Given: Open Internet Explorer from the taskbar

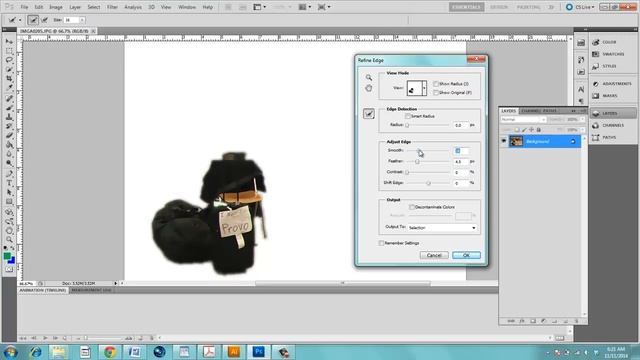Looking at the screenshot, I should tap(36, 352).
